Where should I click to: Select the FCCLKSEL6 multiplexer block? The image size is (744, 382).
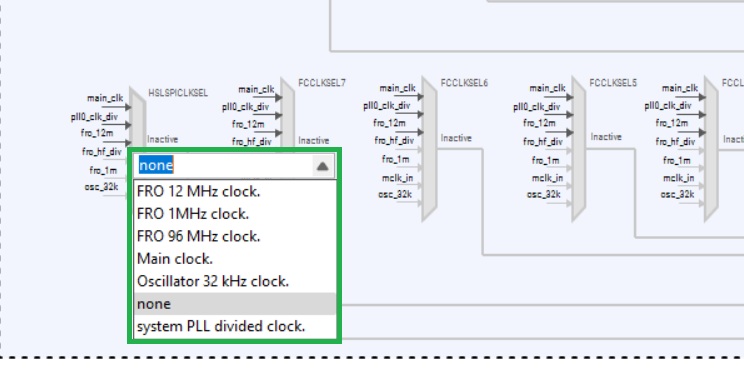click(x=429, y=149)
